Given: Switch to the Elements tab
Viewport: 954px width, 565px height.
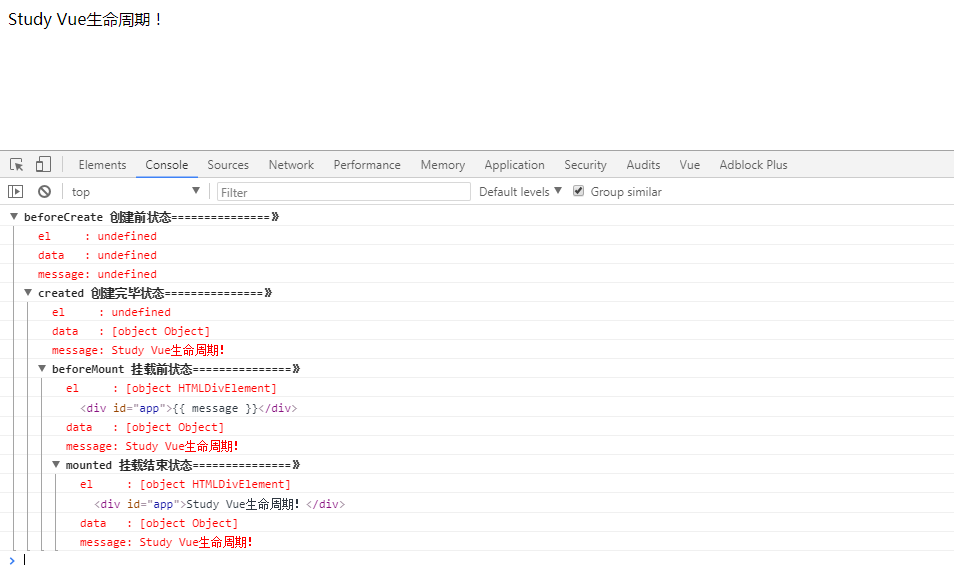Looking at the screenshot, I should 102,165.
